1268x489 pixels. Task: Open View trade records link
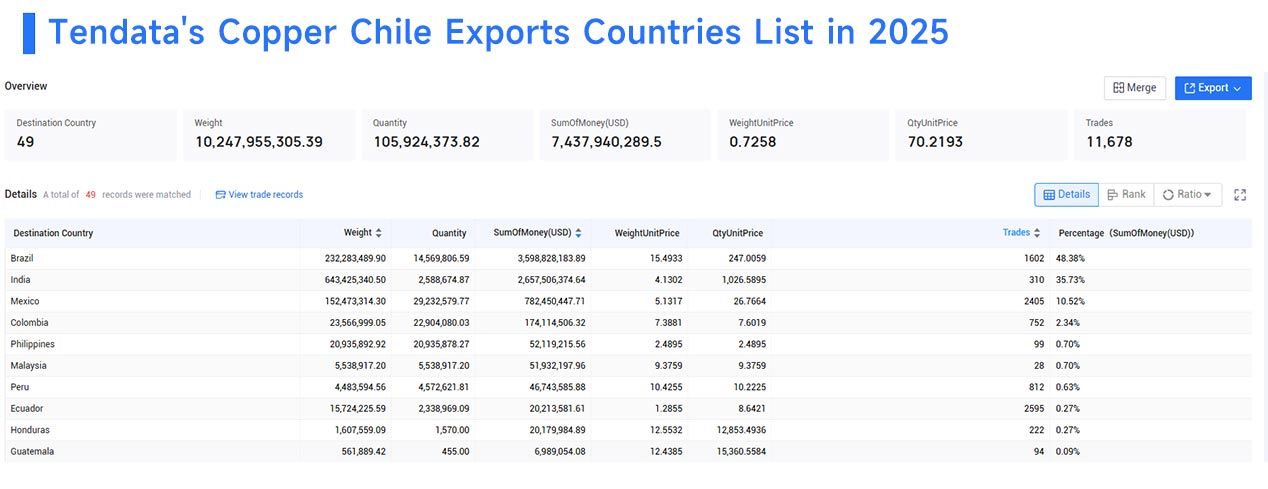[x=259, y=195]
